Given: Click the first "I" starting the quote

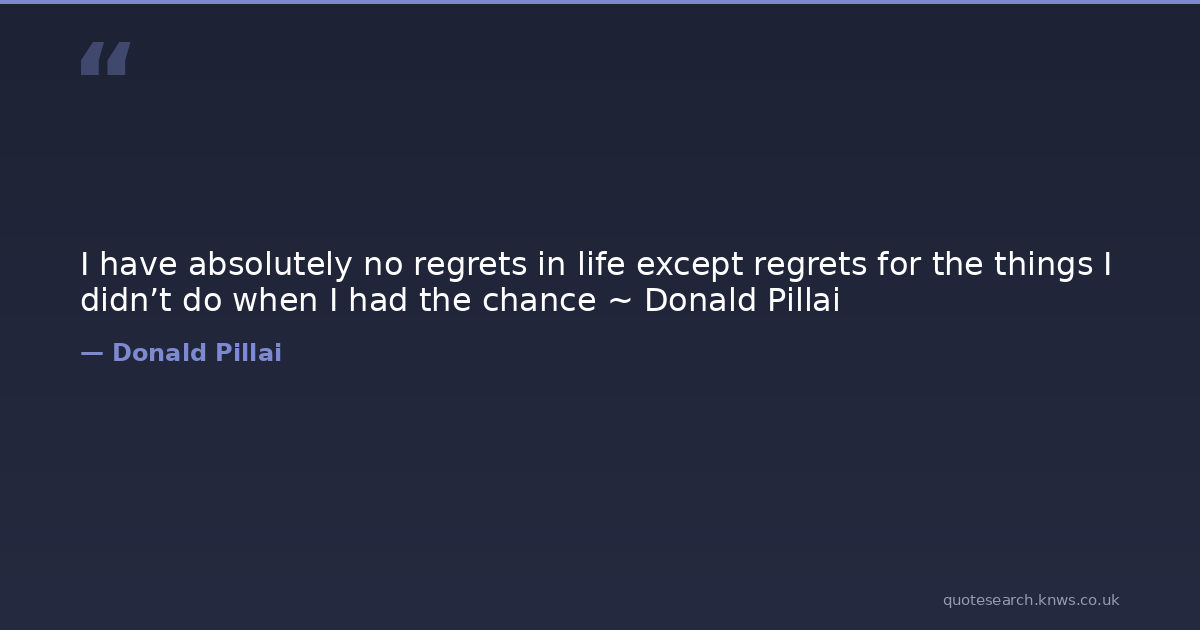Looking at the screenshot, I should 85,265.
